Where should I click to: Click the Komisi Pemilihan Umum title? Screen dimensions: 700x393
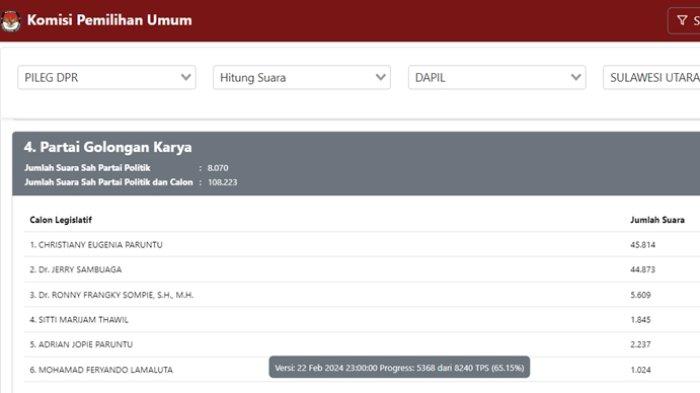(x=109, y=20)
